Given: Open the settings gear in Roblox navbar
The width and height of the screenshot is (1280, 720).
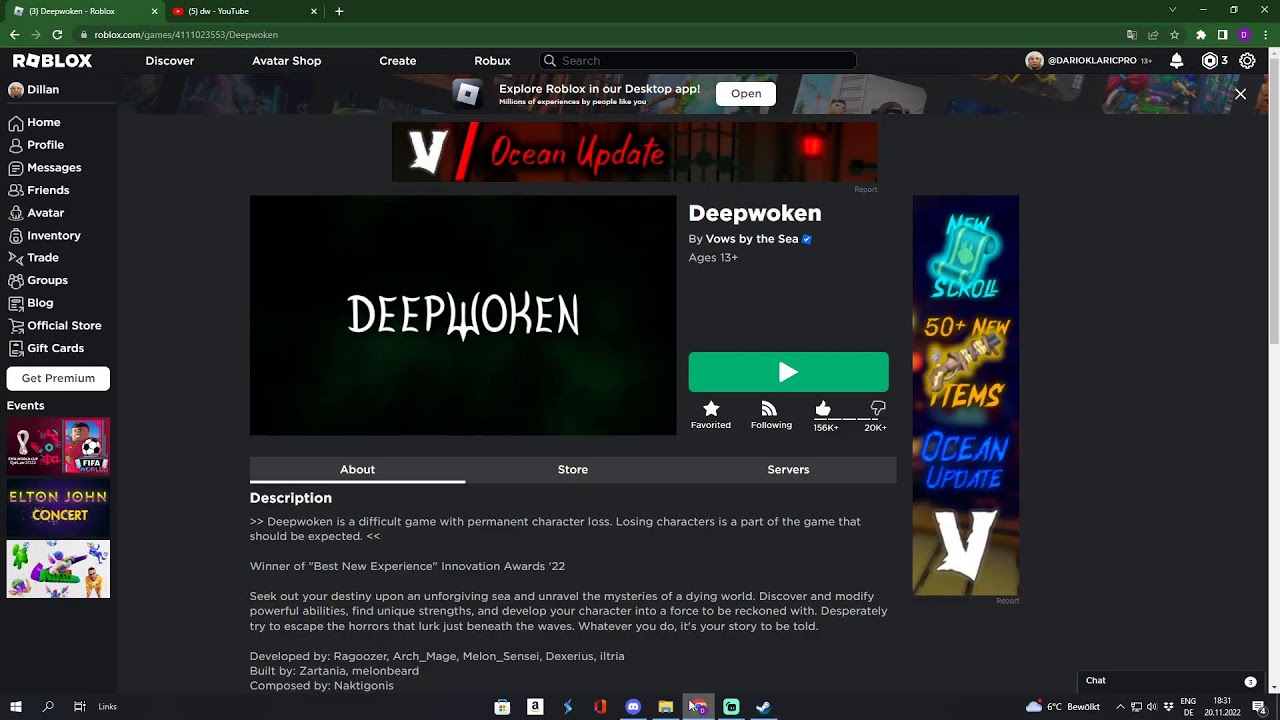Looking at the screenshot, I should [1247, 61].
